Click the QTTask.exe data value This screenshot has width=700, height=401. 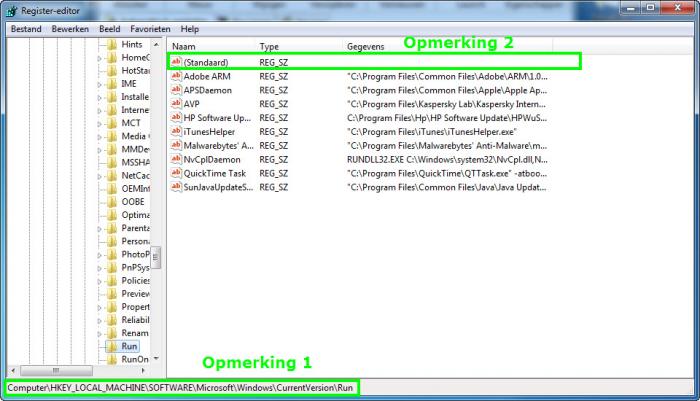(447, 173)
